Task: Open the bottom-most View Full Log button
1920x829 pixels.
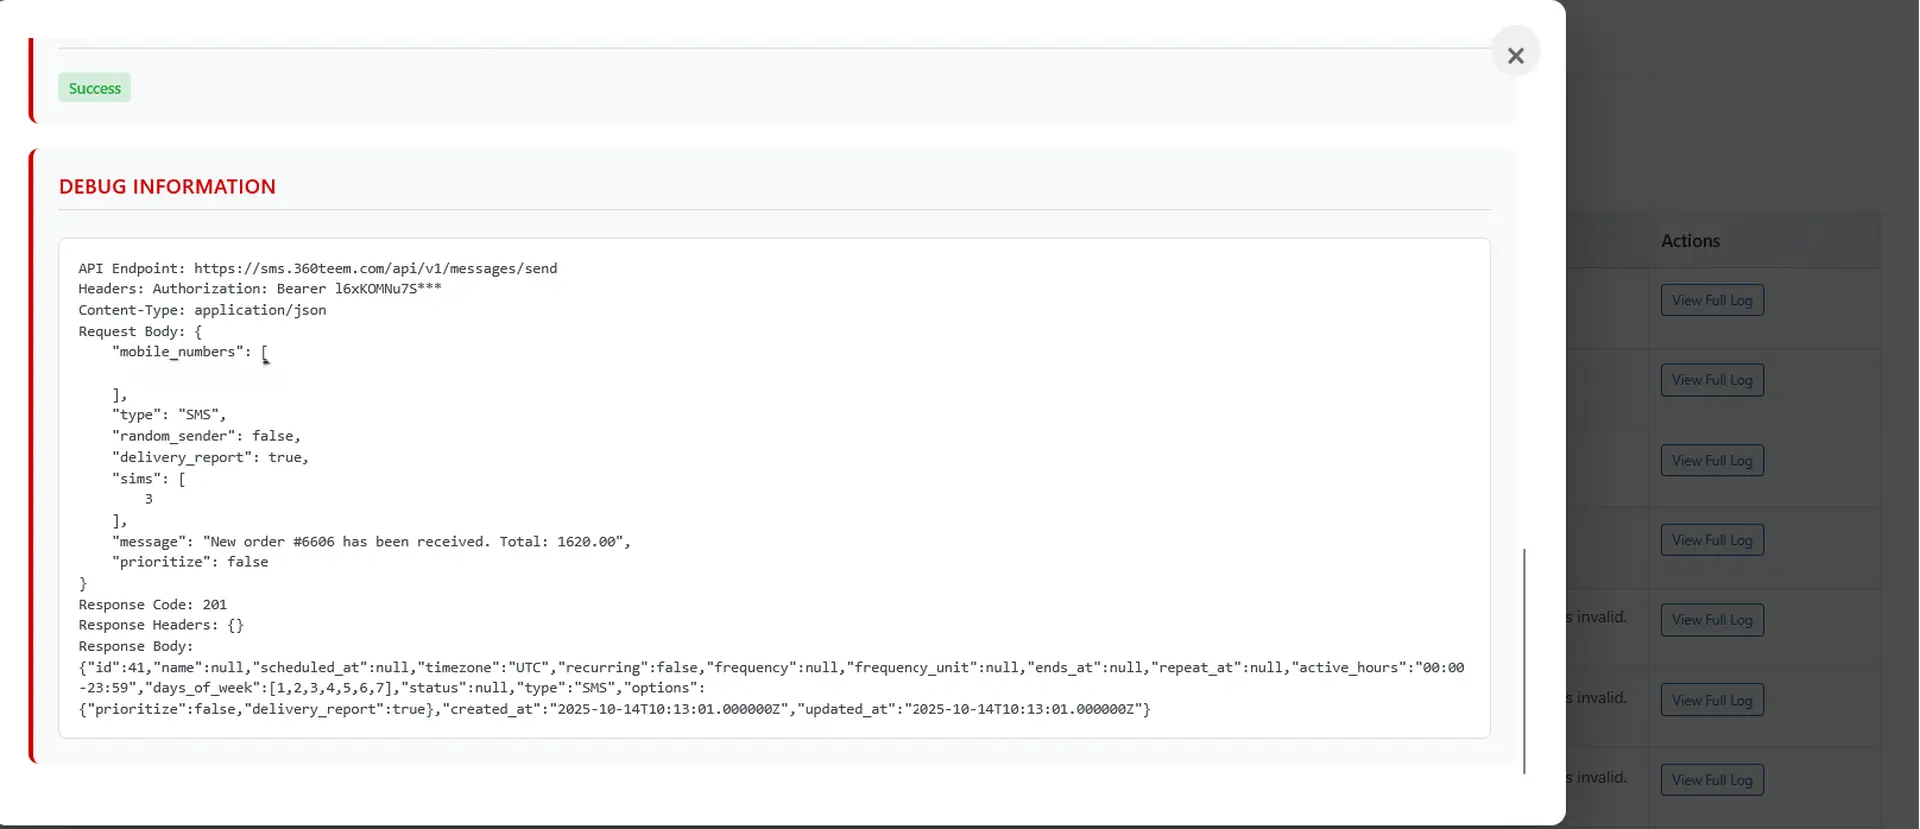Action: pyautogui.click(x=1712, y=780)
